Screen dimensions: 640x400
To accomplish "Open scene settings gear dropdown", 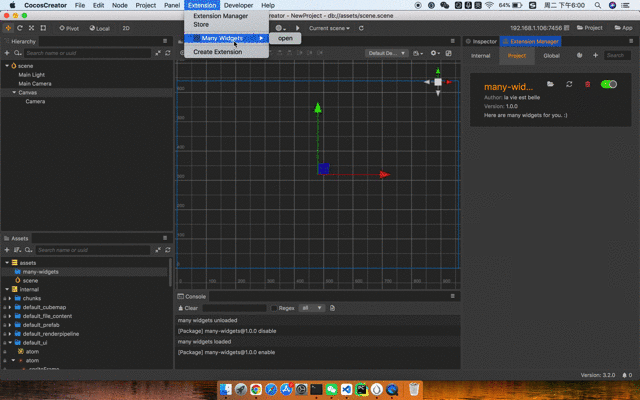I will [435, 53].
